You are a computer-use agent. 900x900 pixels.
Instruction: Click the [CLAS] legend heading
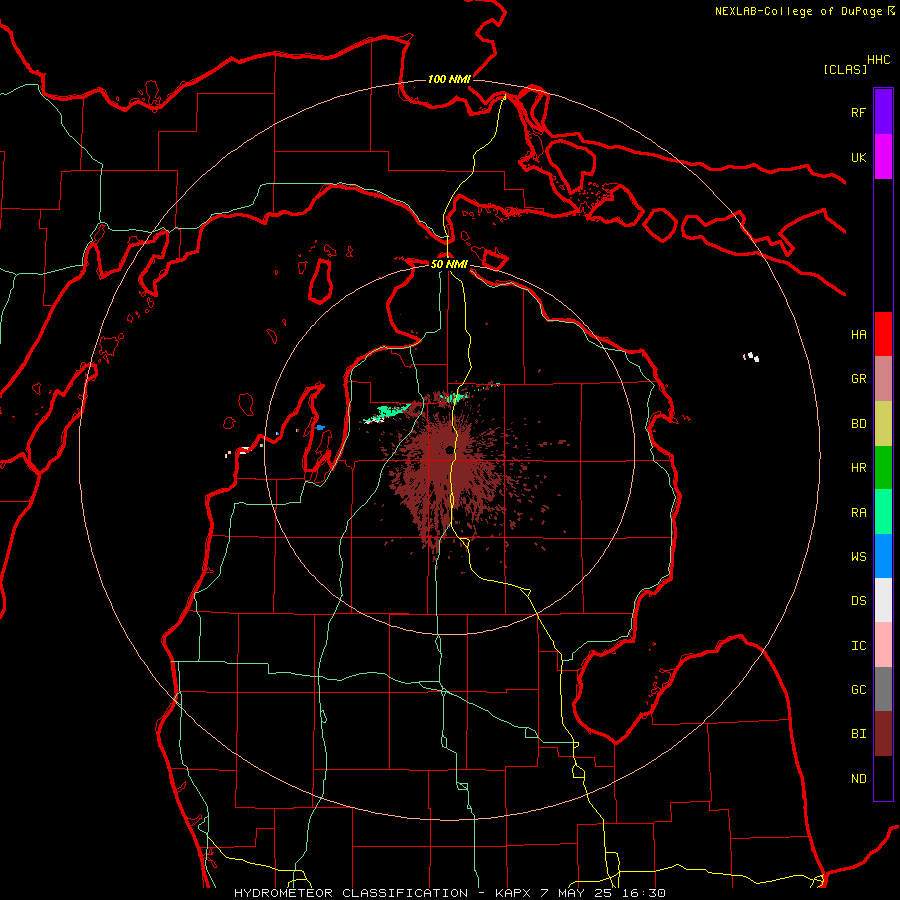(x=845, y=69)
